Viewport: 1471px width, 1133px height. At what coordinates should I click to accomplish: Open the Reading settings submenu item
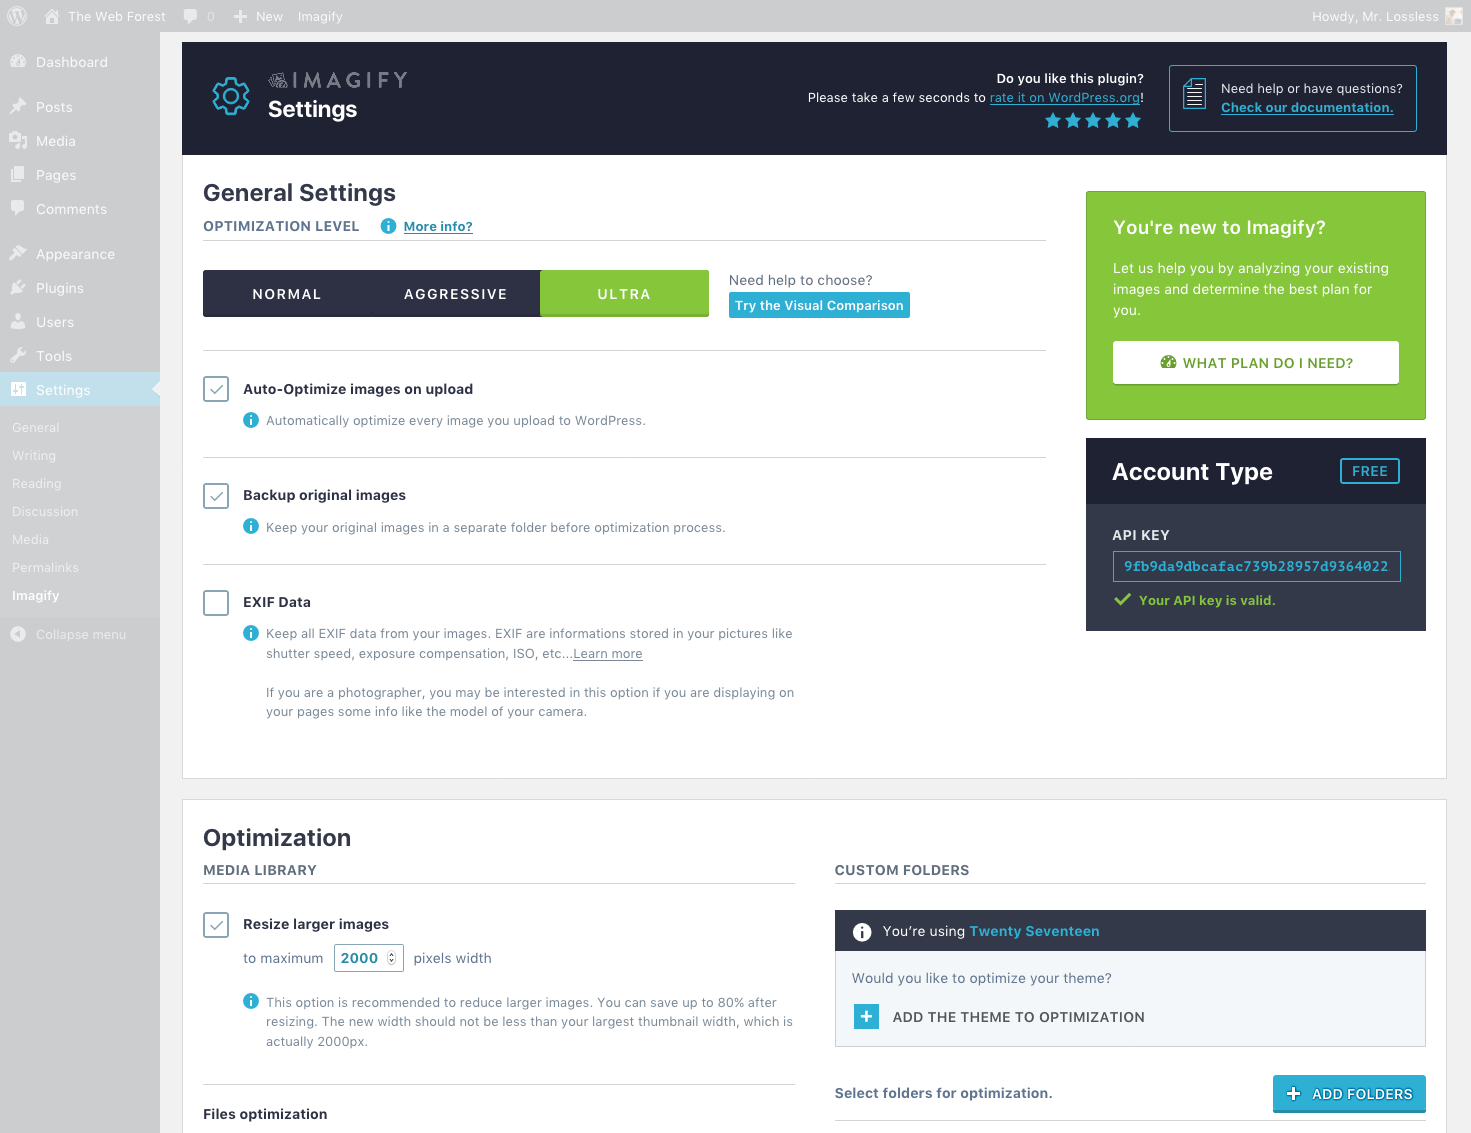(37, 483)
